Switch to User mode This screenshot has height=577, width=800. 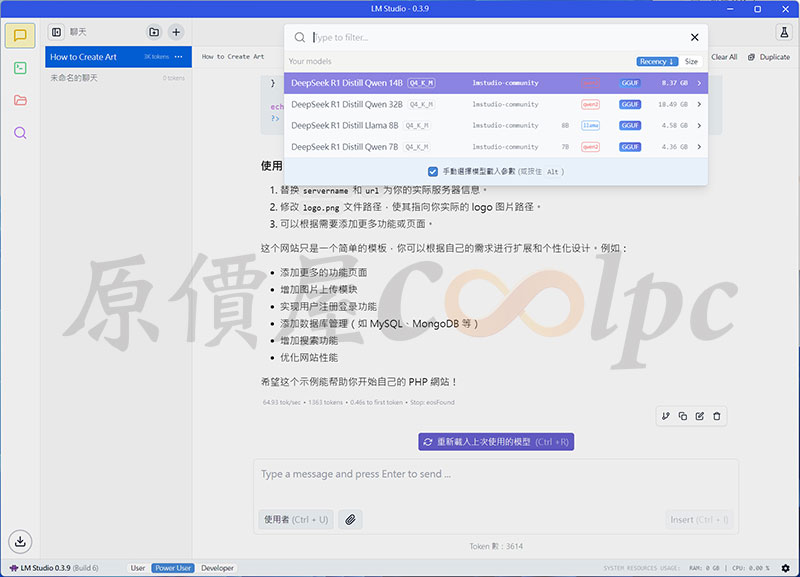[x=138, y=568]
